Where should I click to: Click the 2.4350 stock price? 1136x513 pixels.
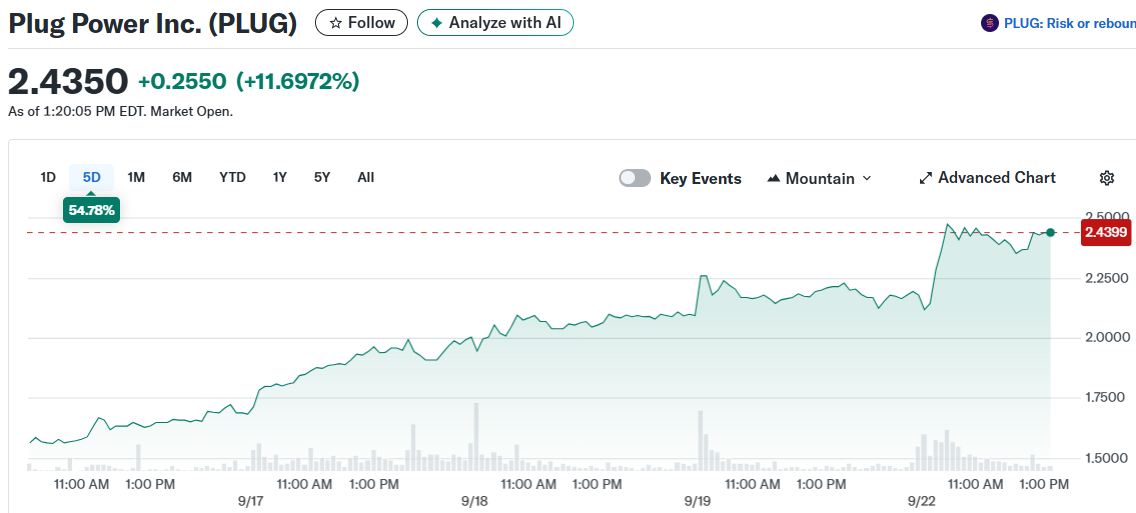[x=68, y=81]
